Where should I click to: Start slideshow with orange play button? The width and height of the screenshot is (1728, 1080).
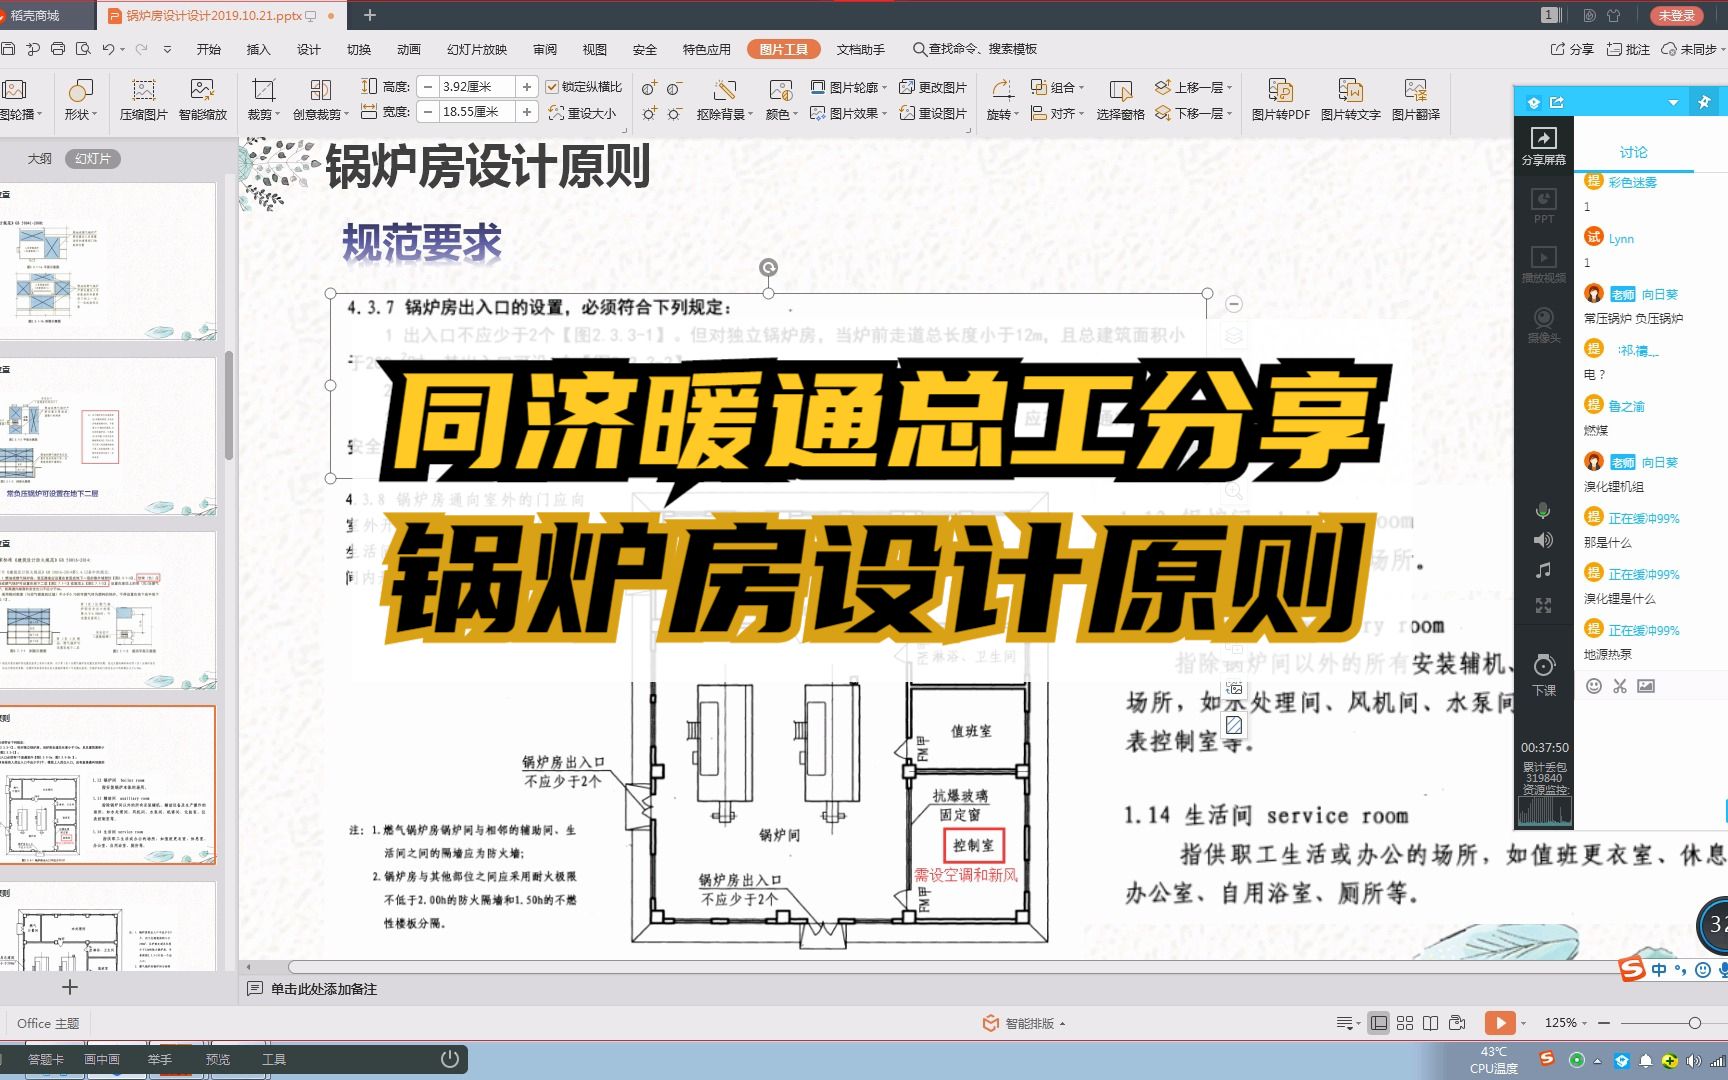pos(1499,1023)
